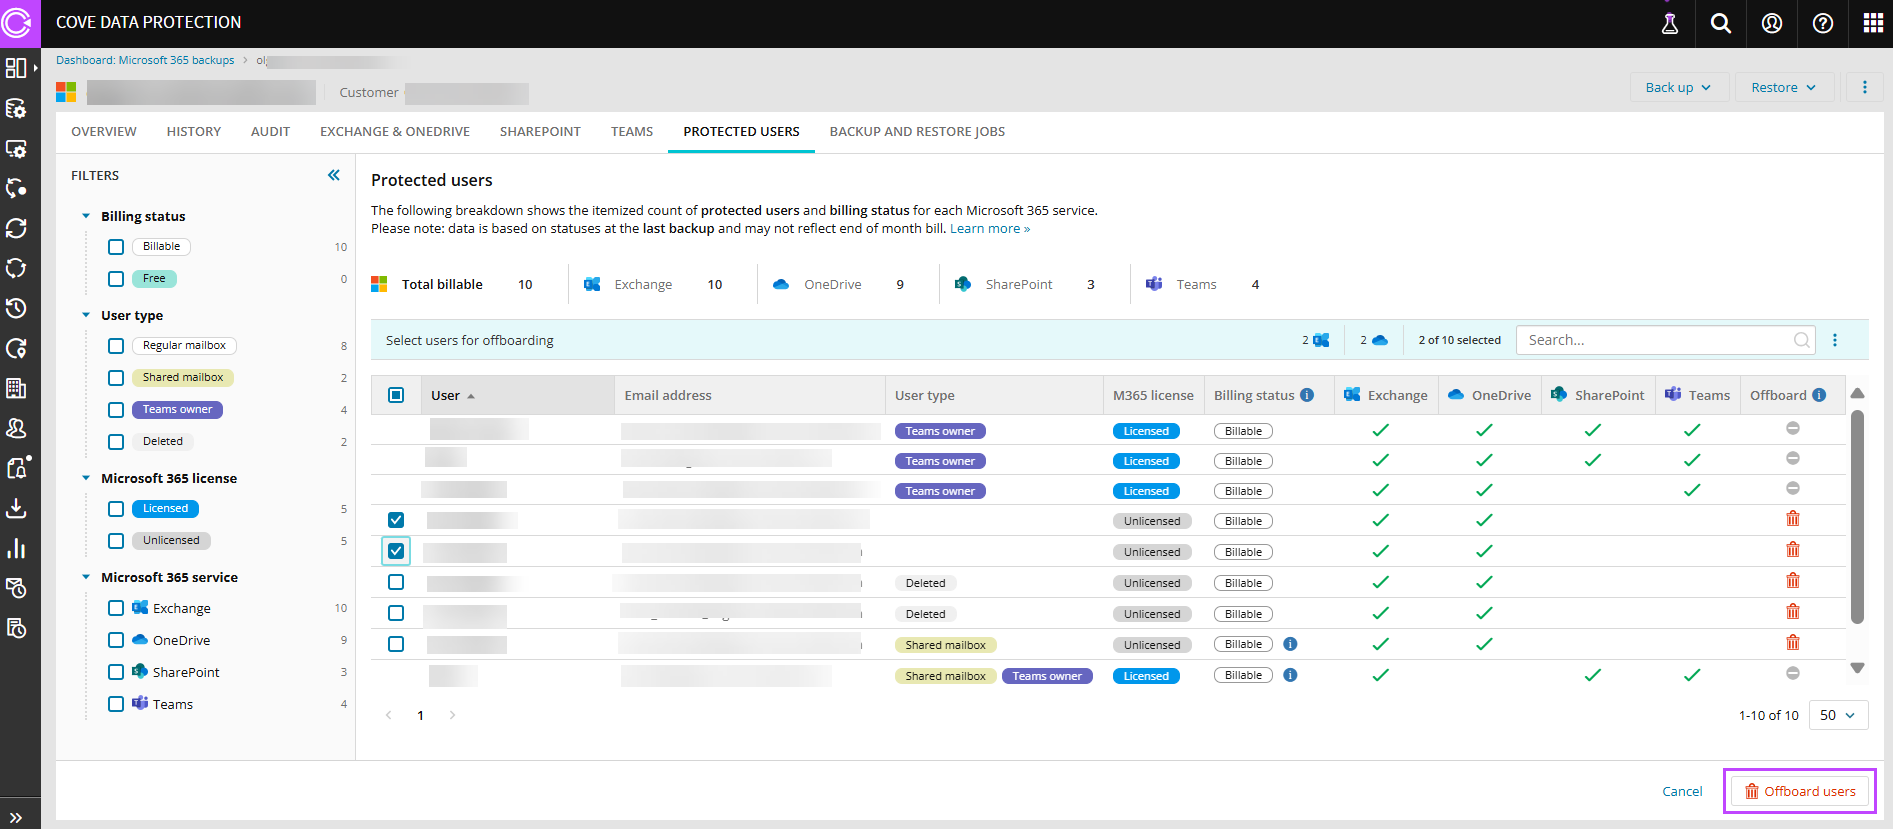1893x829 pixels.
Task: Click the vertical scrollbar of the users table
Action: (x=1857, y=520)
